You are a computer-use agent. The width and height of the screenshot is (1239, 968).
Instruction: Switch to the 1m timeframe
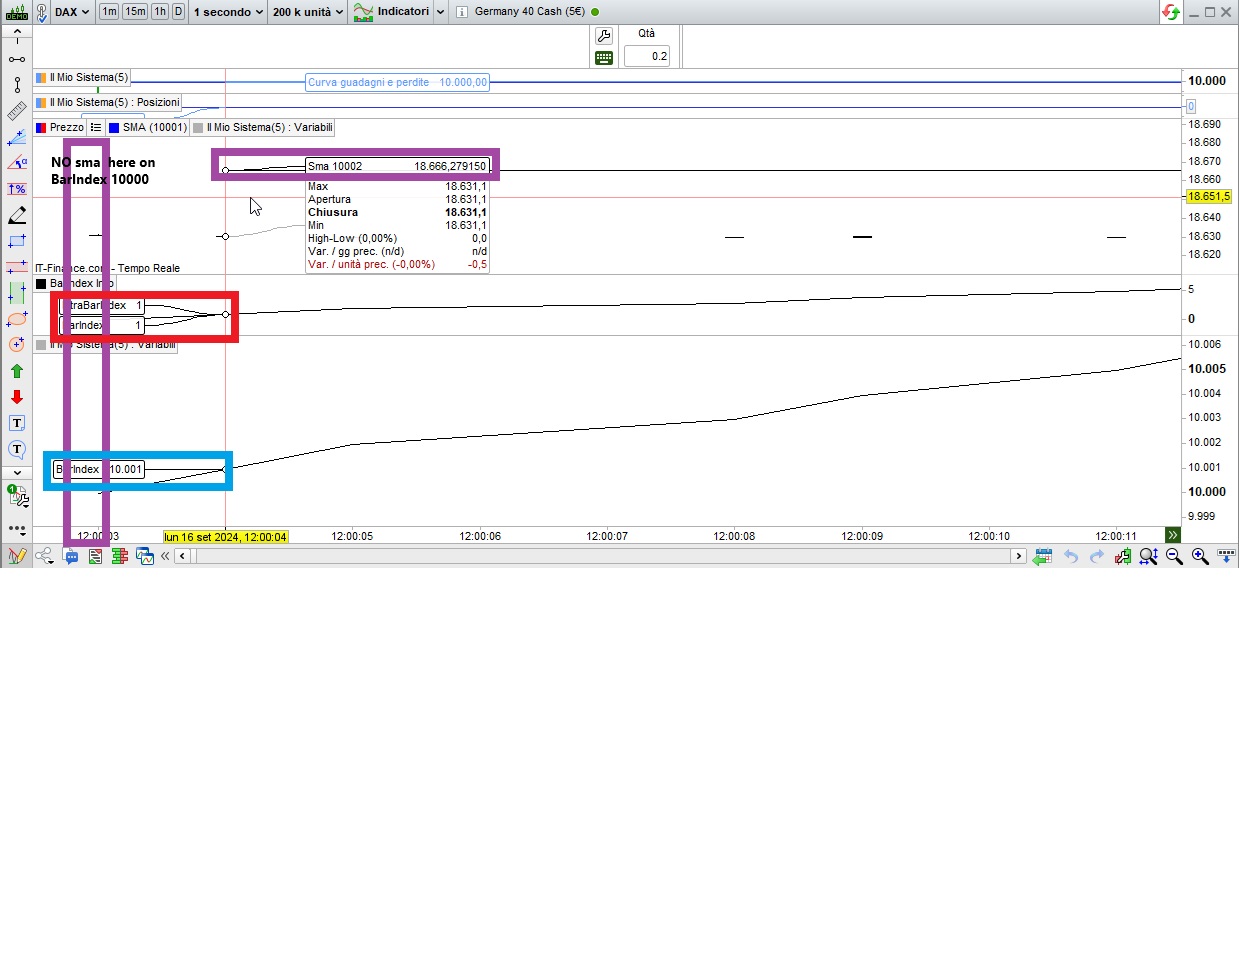pos(109,12)
